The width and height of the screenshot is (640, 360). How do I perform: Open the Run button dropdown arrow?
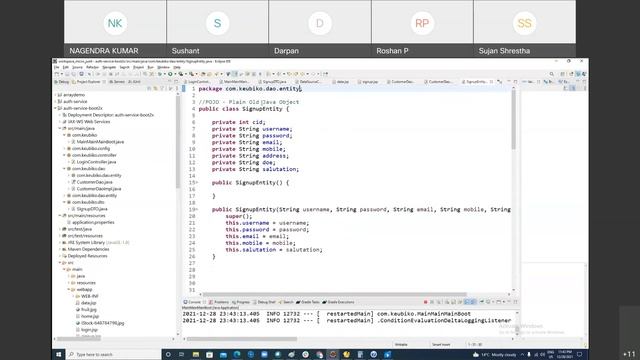(x=175, y=74)
